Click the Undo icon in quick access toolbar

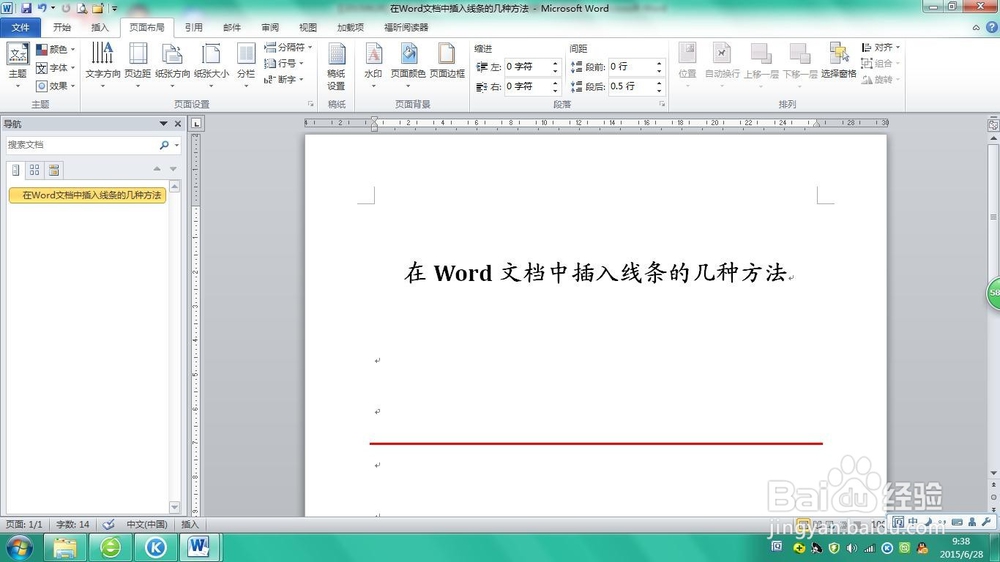click(x=42, y=8)
